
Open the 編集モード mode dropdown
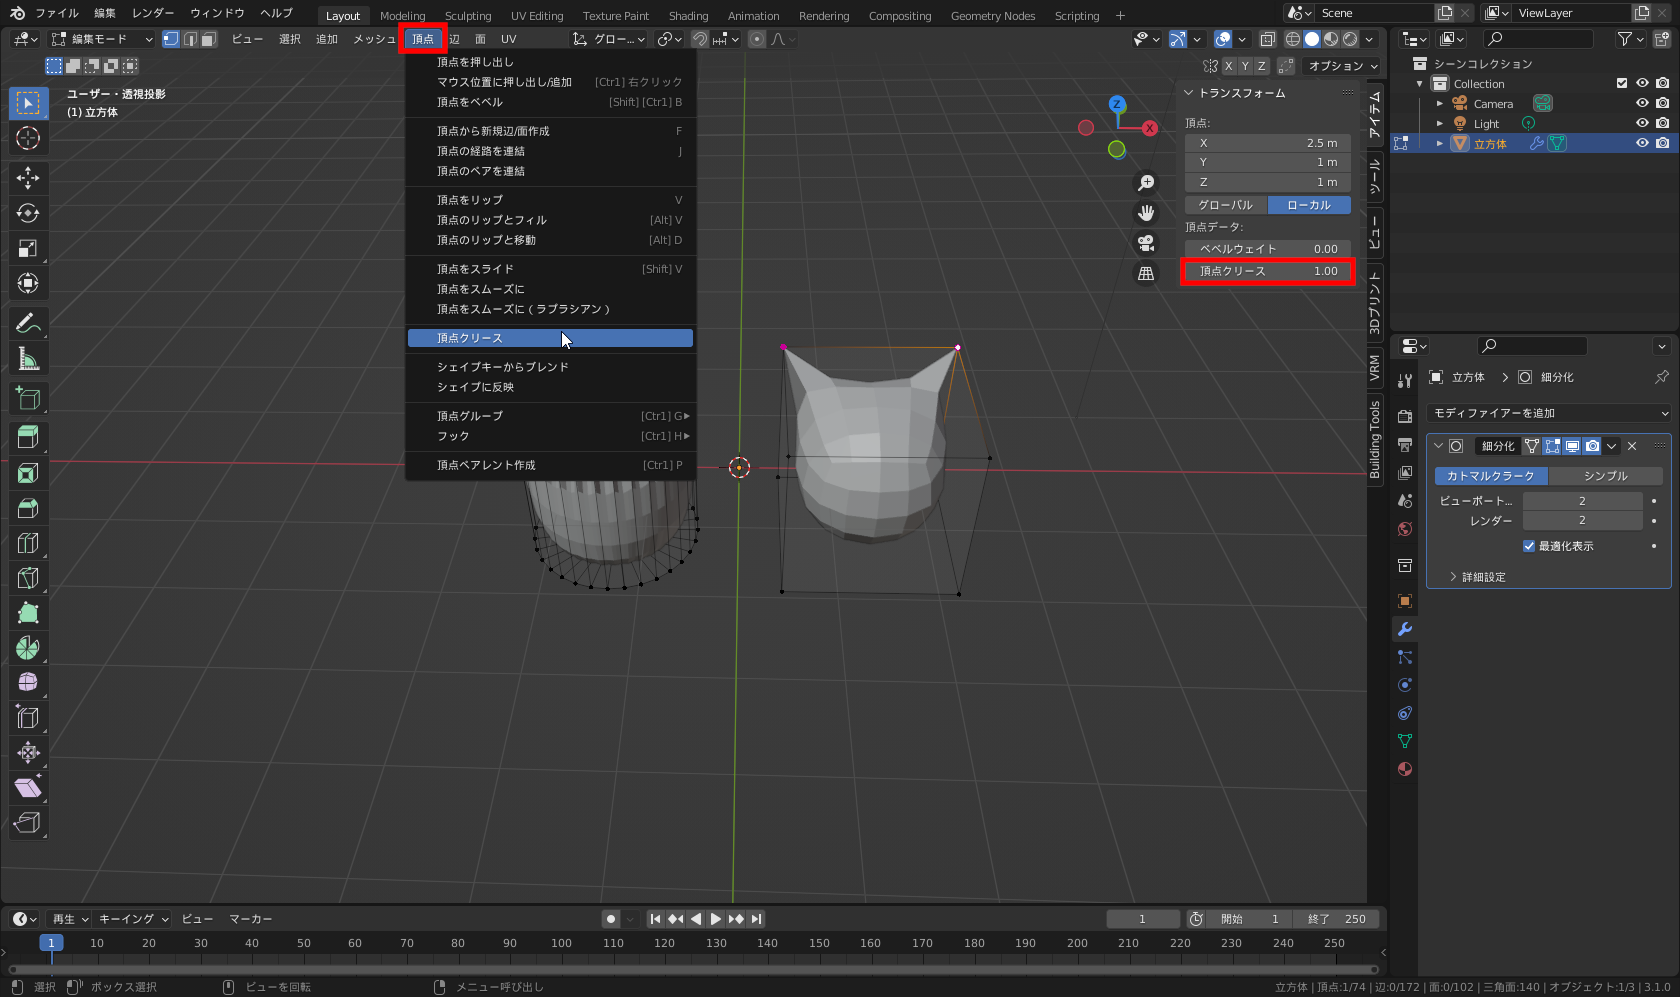tap(102, 39)
